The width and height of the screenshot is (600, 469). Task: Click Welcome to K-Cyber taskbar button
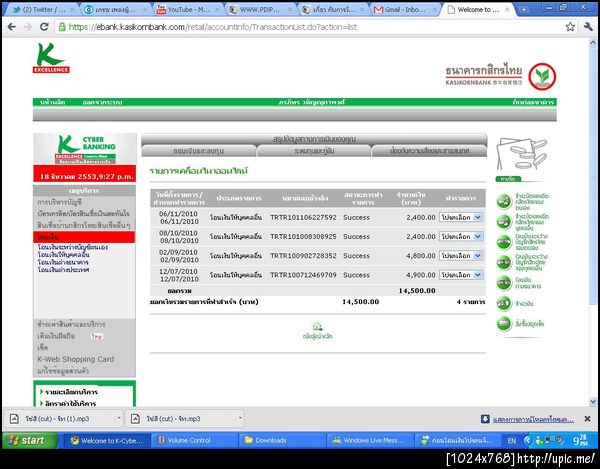tap(107, 441)
